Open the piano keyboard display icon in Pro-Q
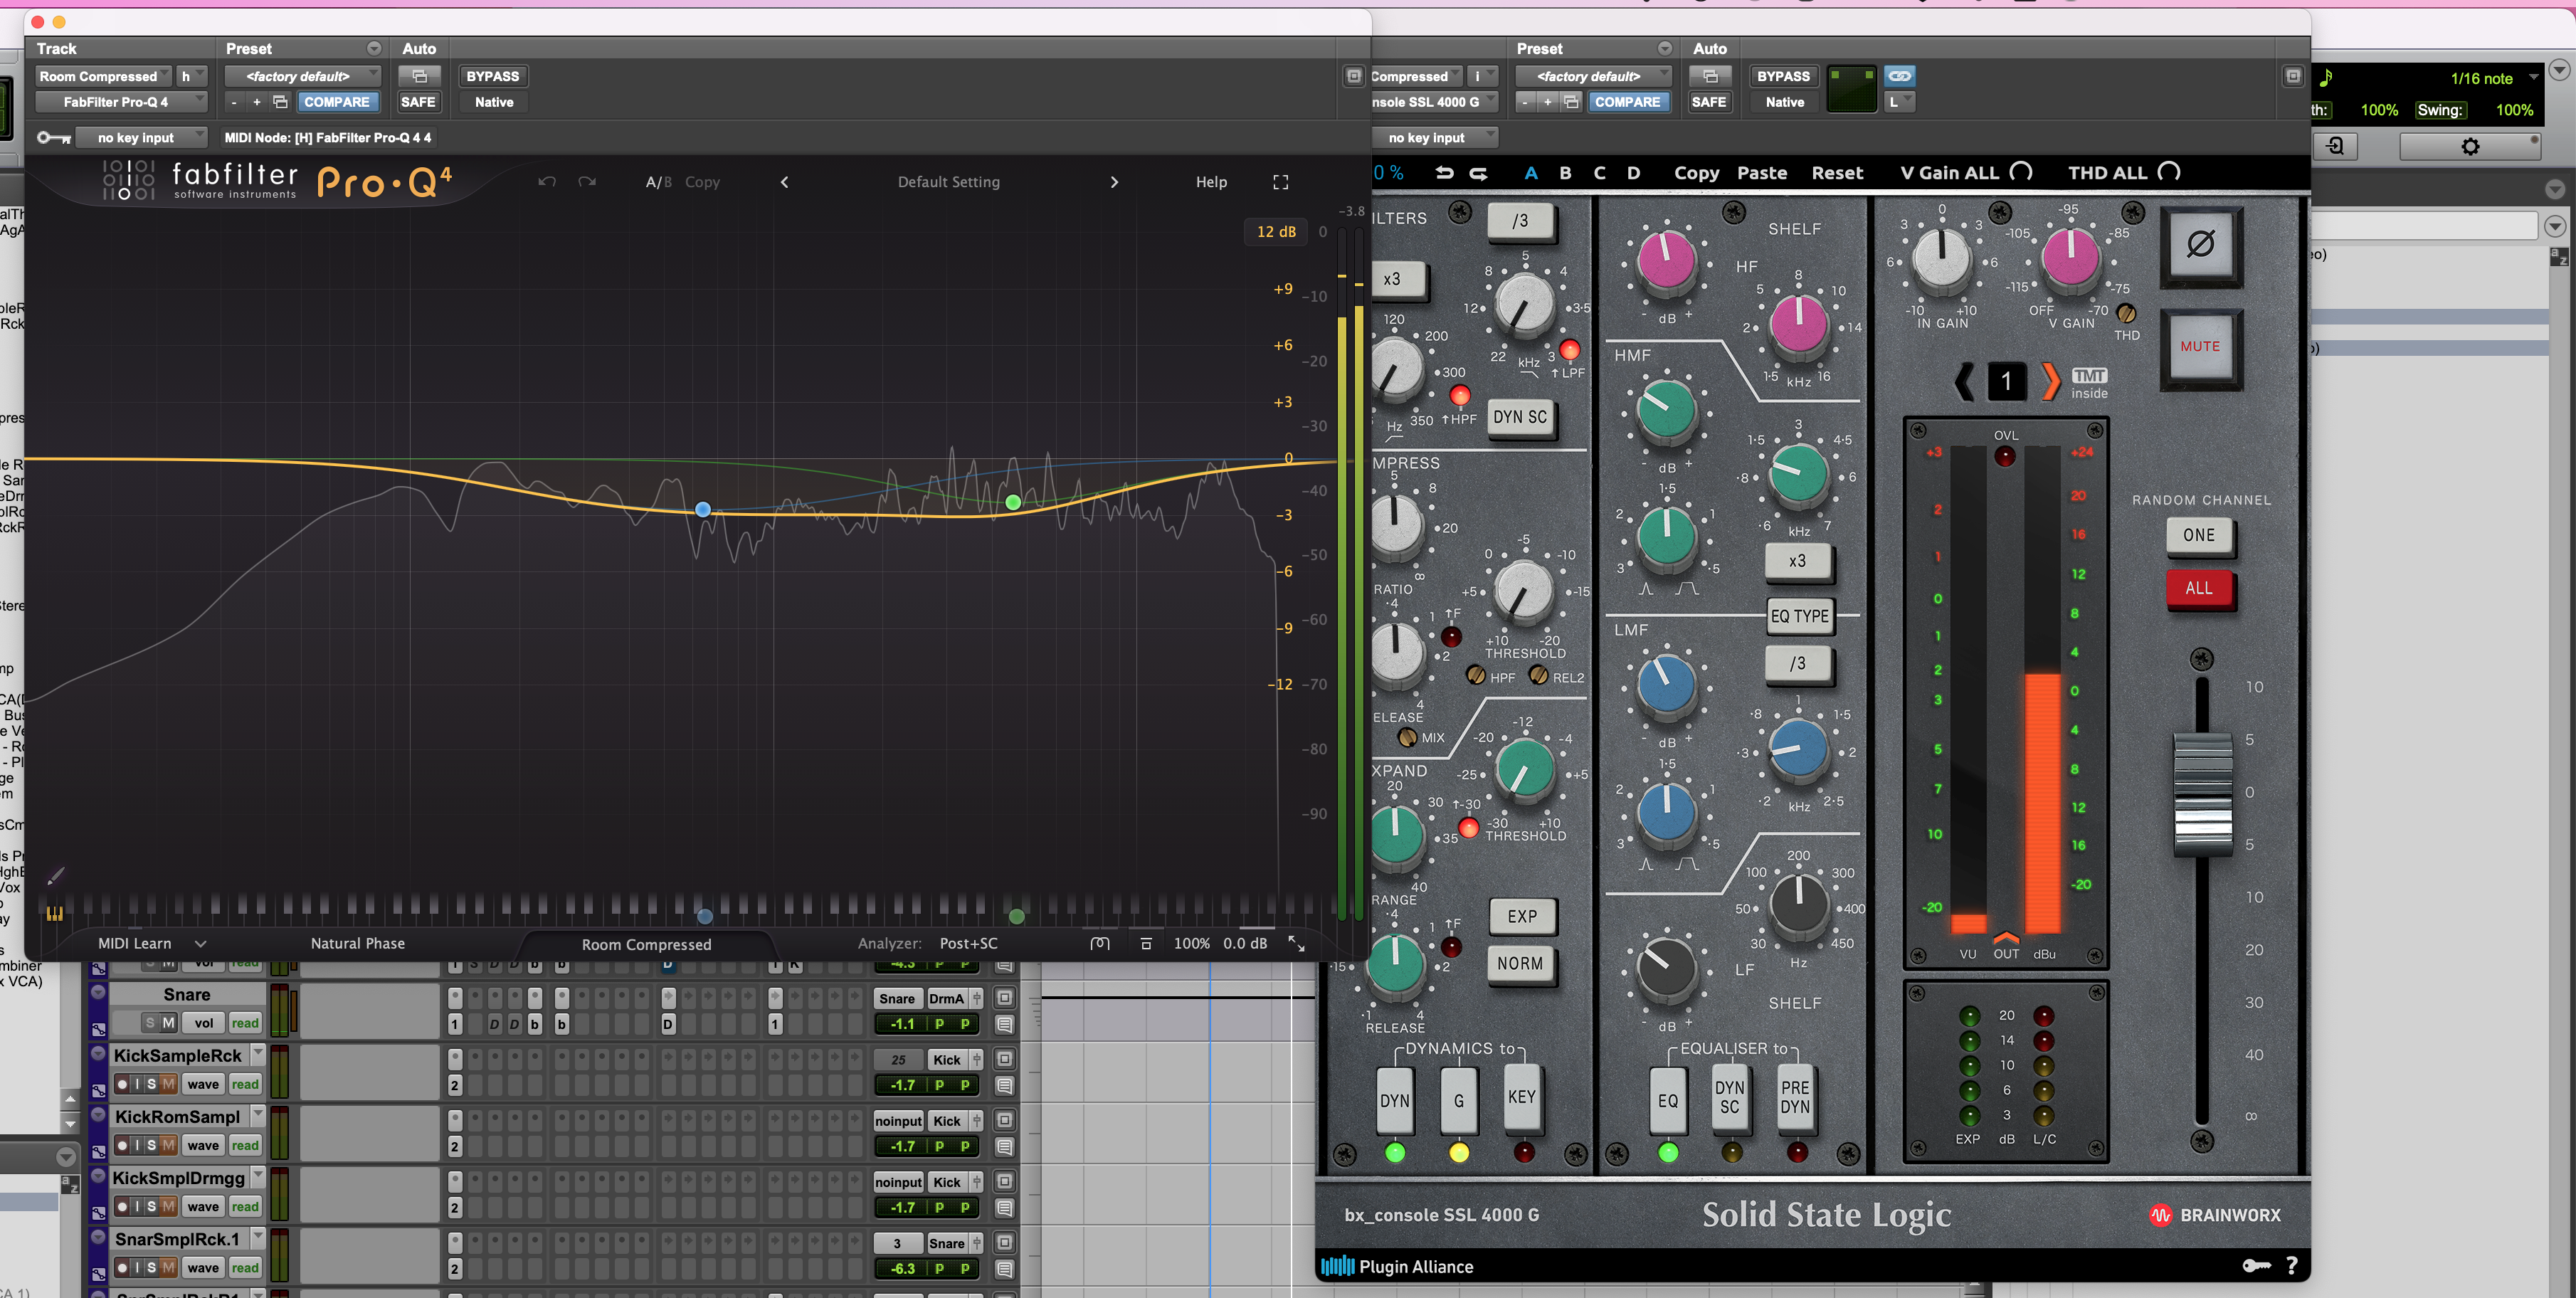The height and width of the screenshot is (1298, 2576). pos(55,912)
